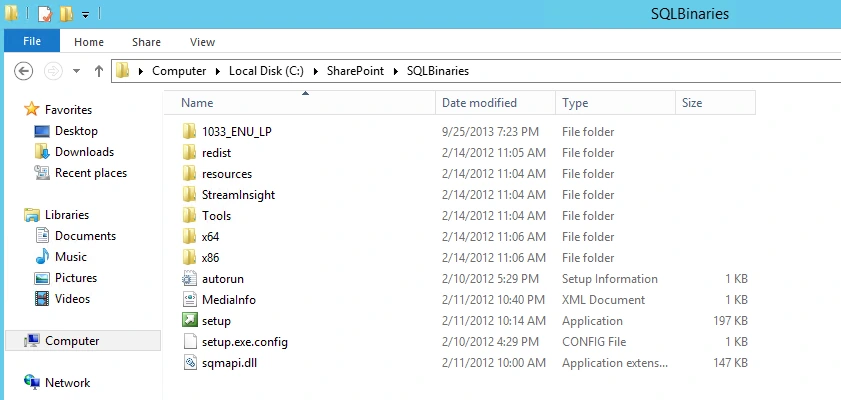Switch to the Share ribbon tab
841x400 pixels.
146,42
